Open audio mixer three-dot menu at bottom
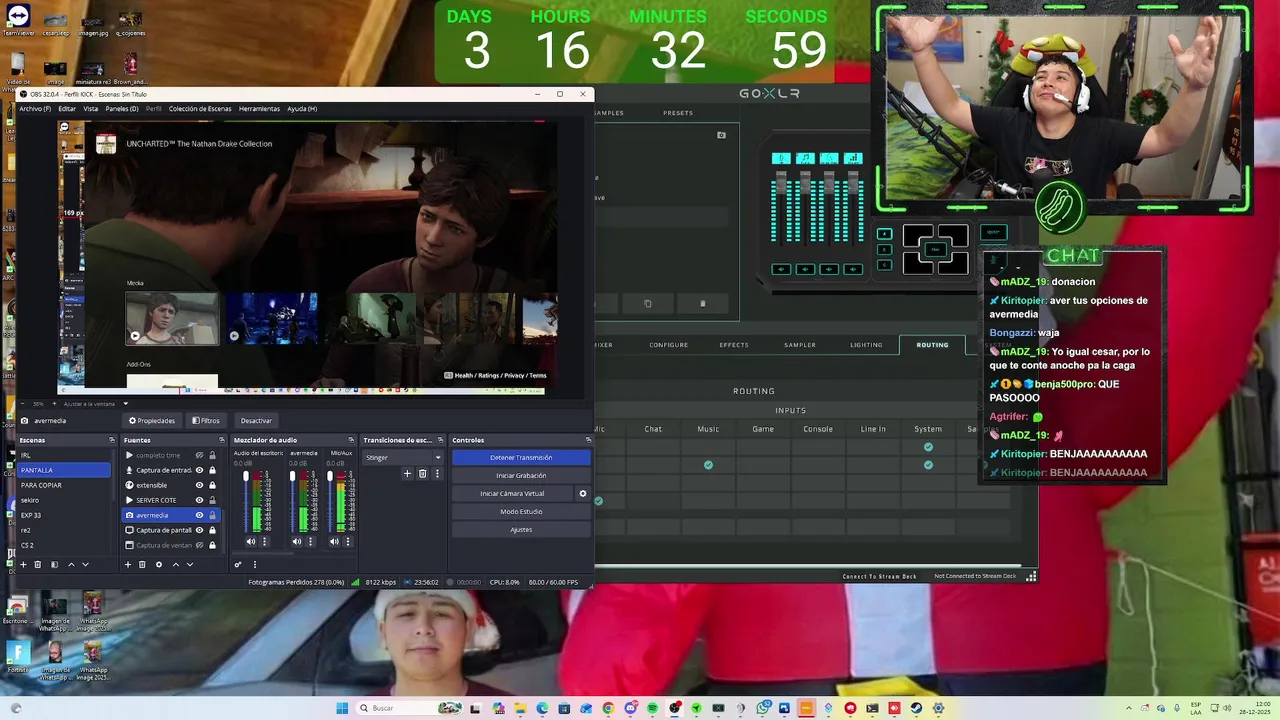 pos(254,564)
